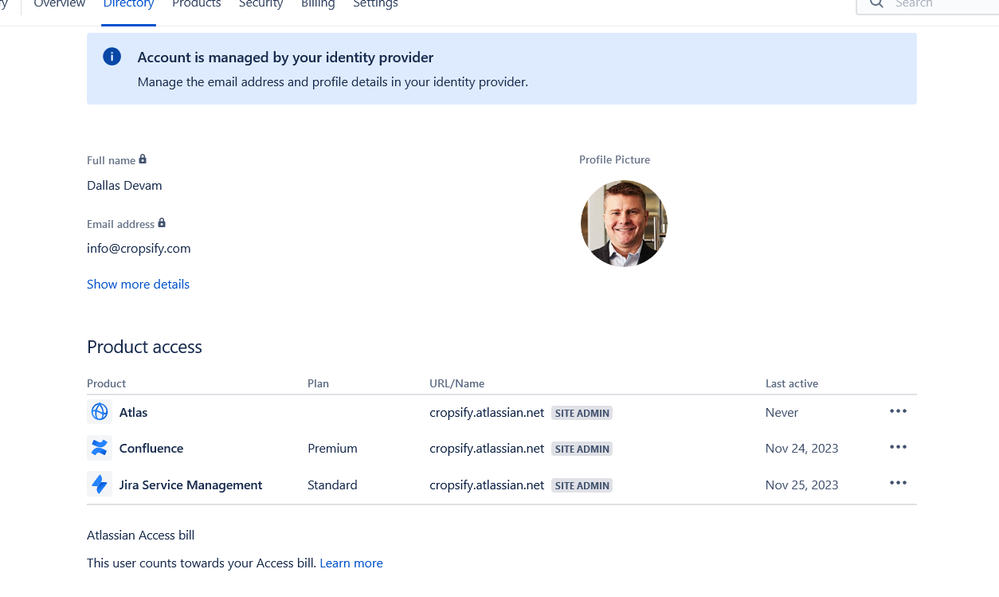The image size is (999, 597).
Task: Click the Nov 25, 2023 date
Action: pyautogui.click(x=801, y=485)
